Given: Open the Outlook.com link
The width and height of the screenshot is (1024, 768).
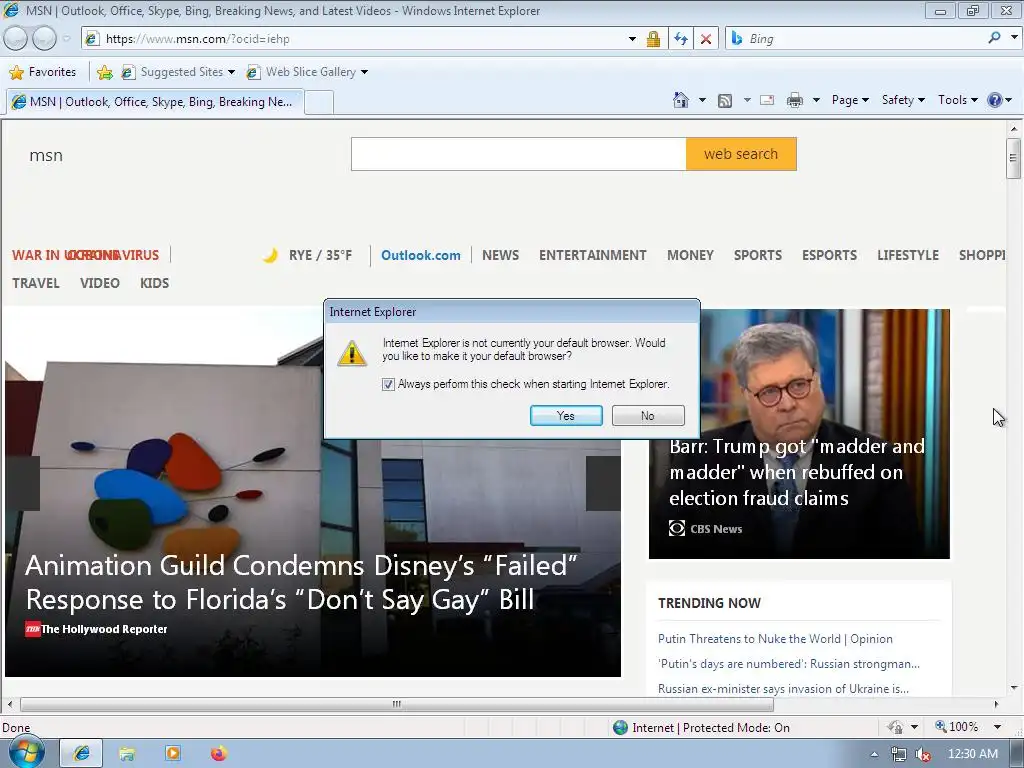Looking at the screenshot, I should coord(421,255).
